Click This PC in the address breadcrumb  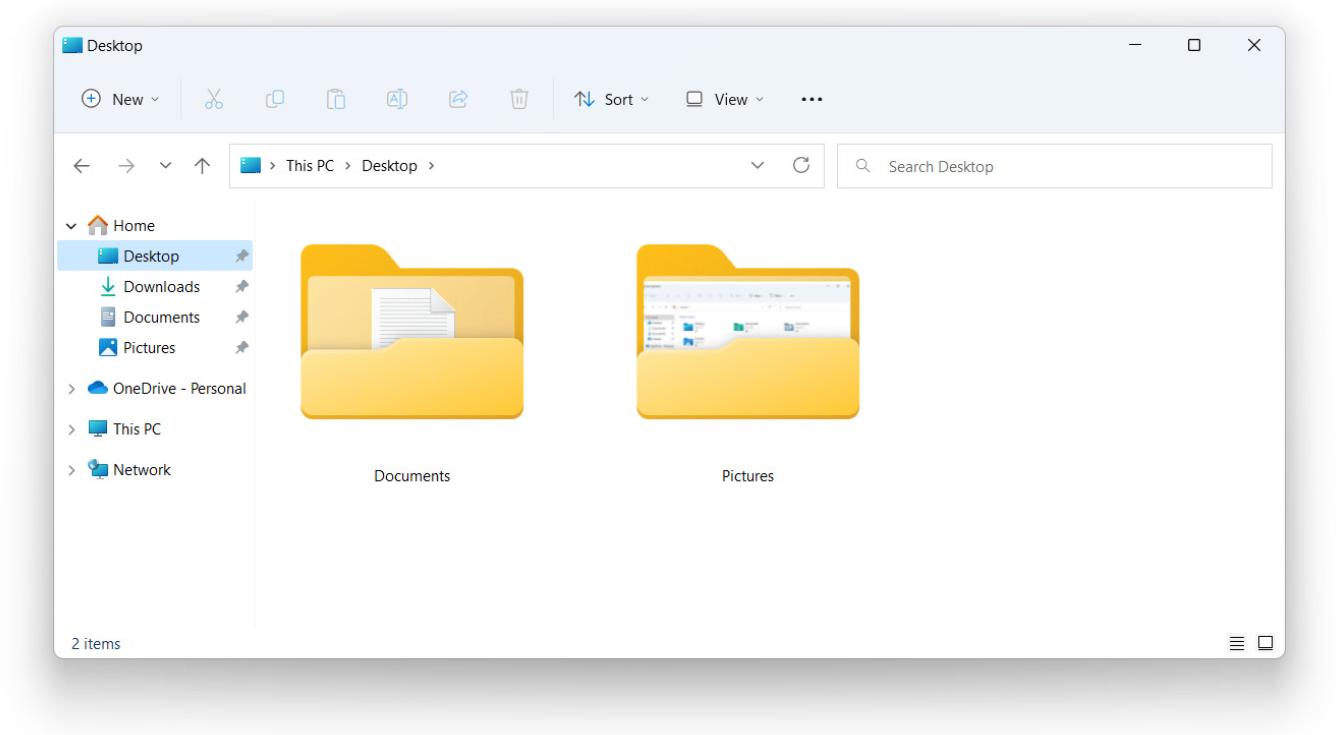(309, 166)
